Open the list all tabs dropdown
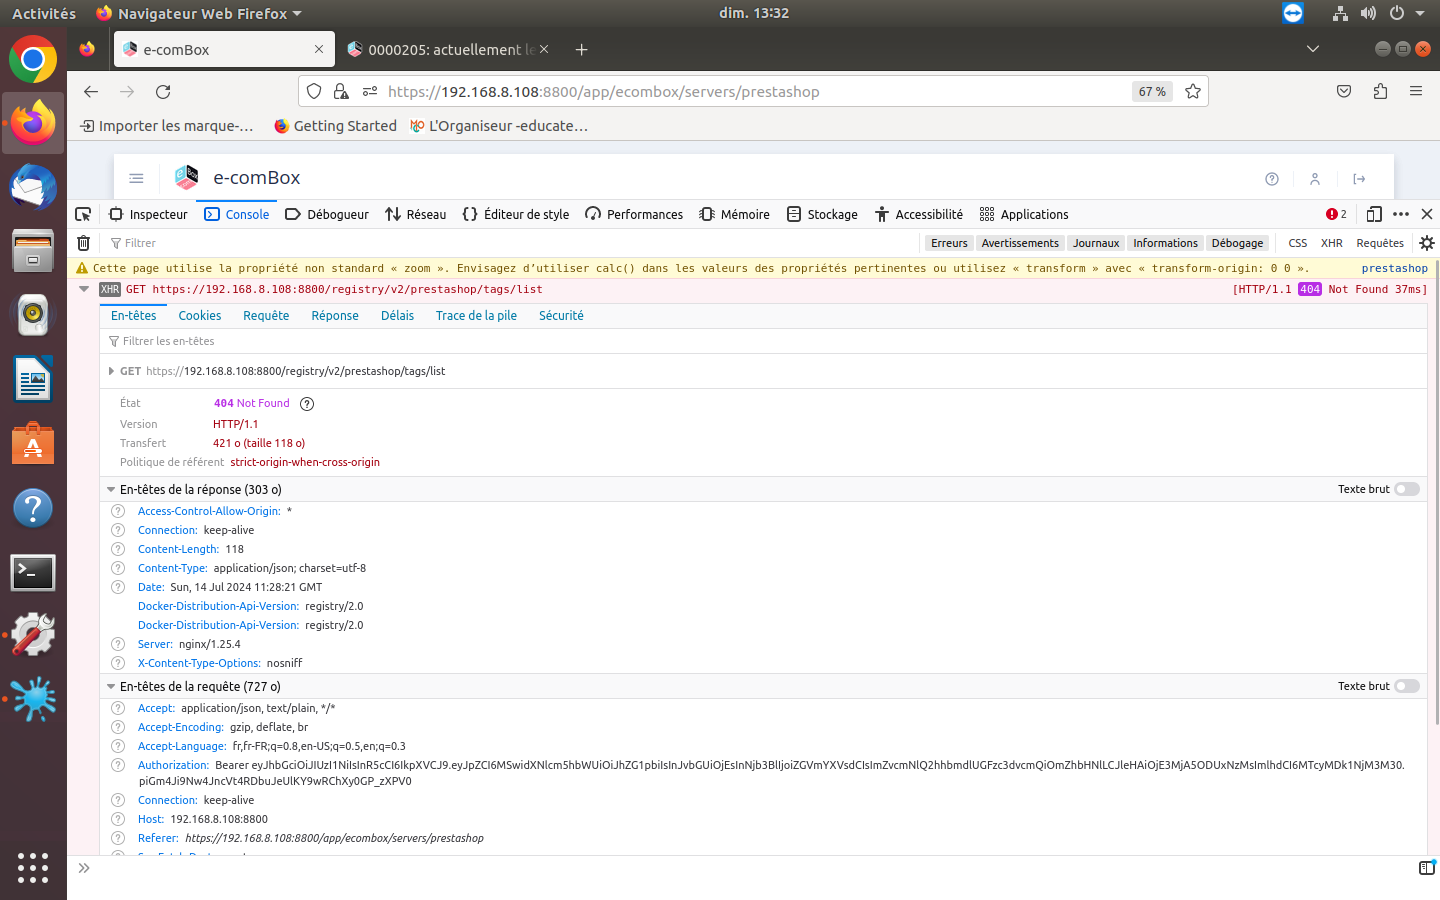 [x=1313, y=49]
